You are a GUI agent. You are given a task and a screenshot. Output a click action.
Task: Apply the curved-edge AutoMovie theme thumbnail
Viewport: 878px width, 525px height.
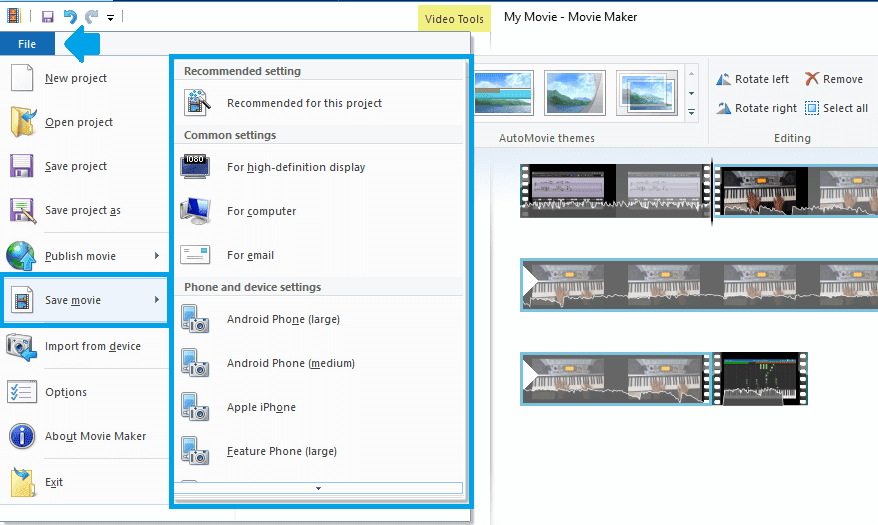click(575, 93)
